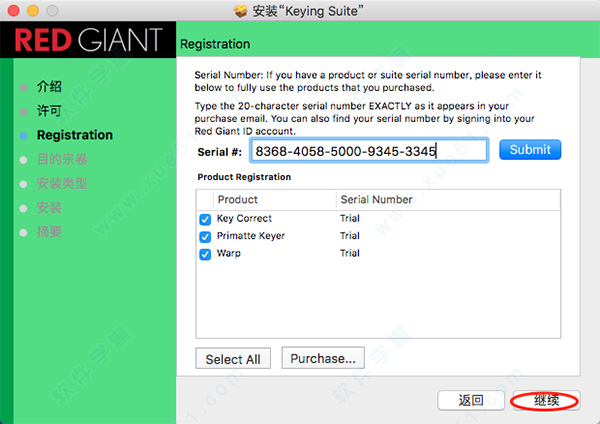The height and width of the screenshot is (424, 600).
Task: Uncheck the Warp product checkbox
Action: 205,254
